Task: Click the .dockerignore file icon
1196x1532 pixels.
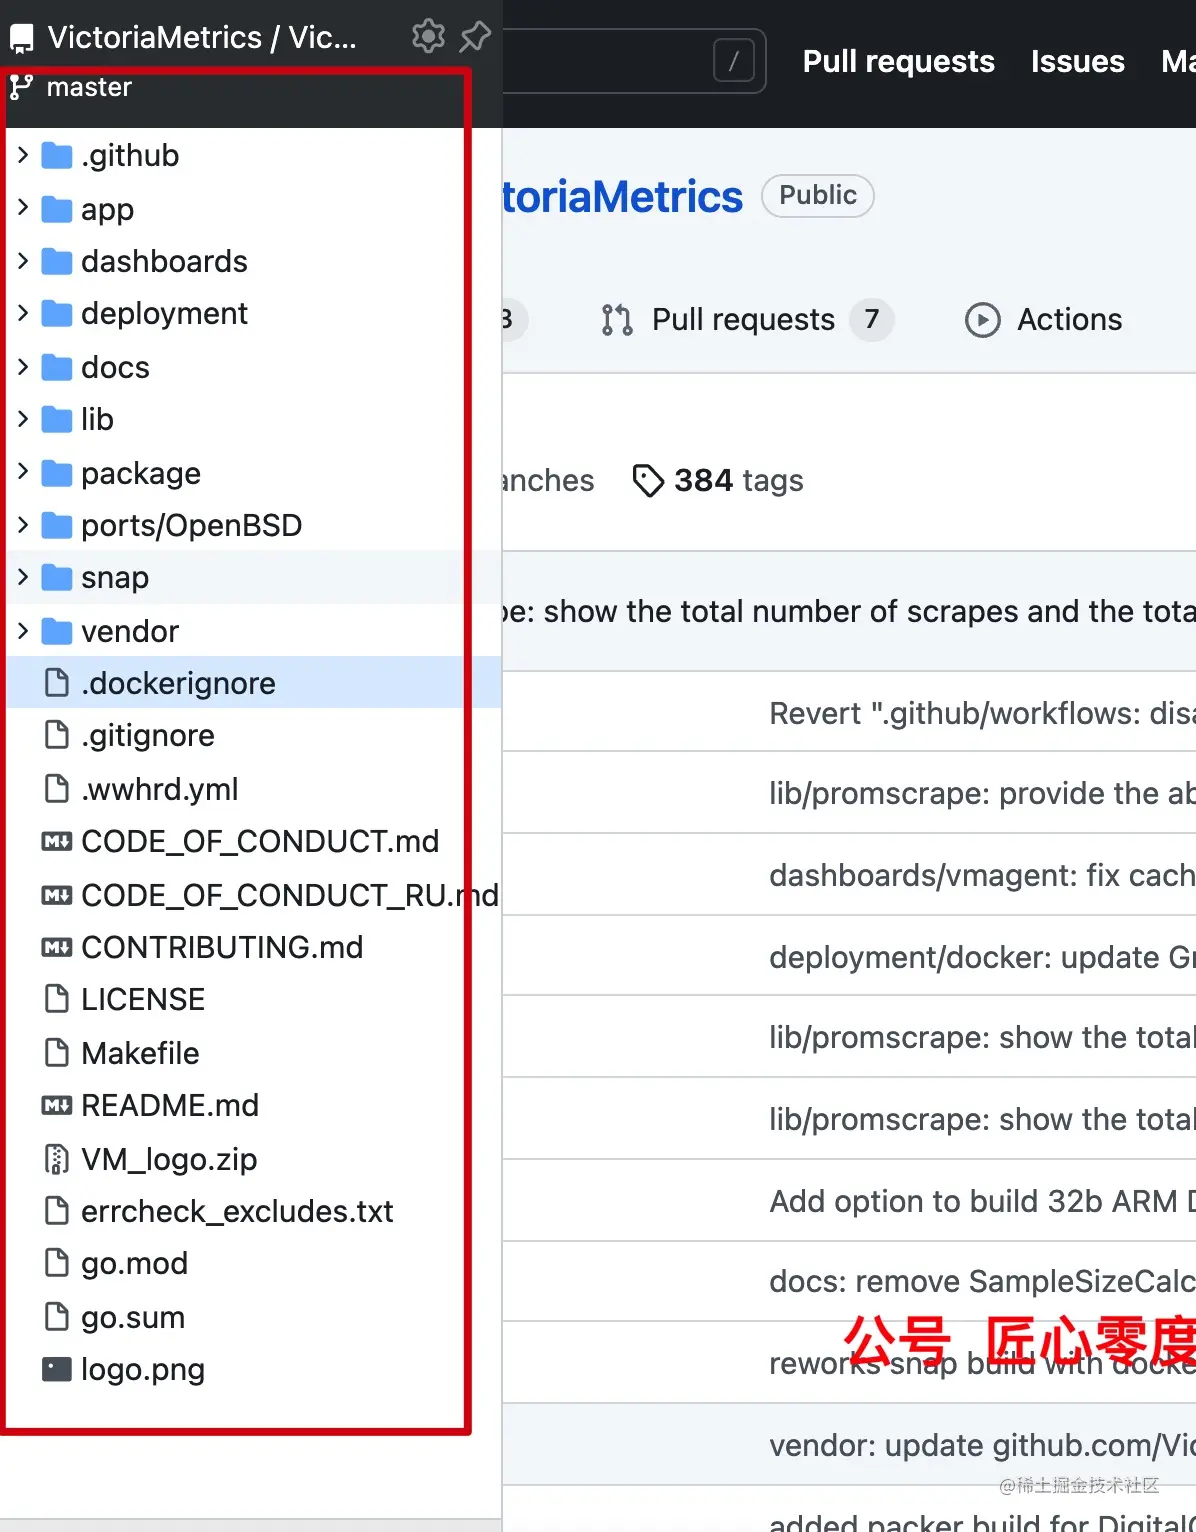Action: coord(57,683)
